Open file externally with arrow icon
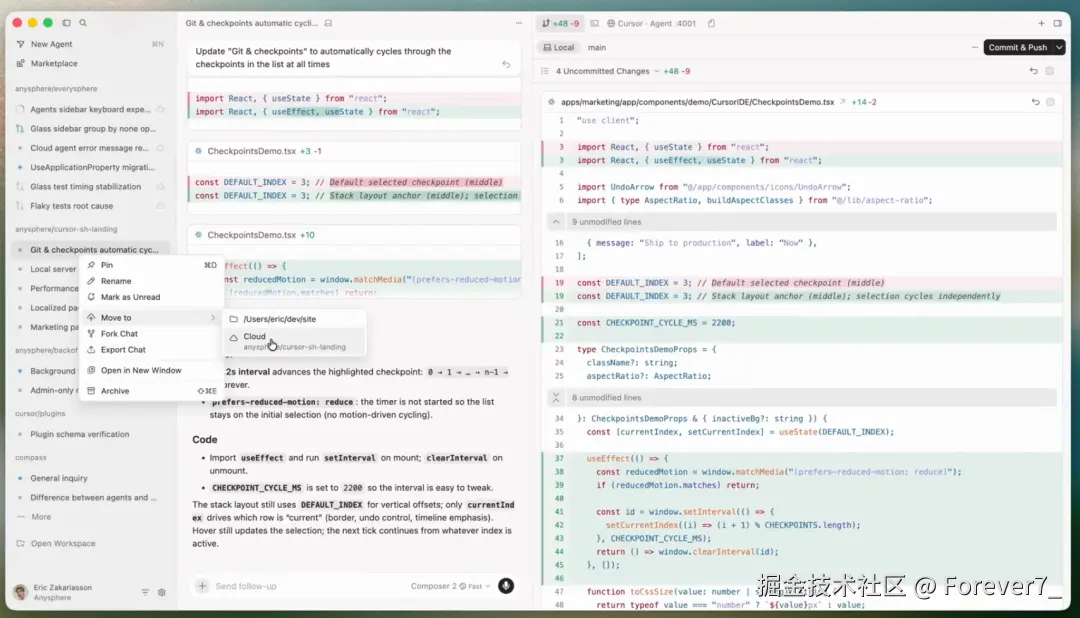 (x=842, y=102)
